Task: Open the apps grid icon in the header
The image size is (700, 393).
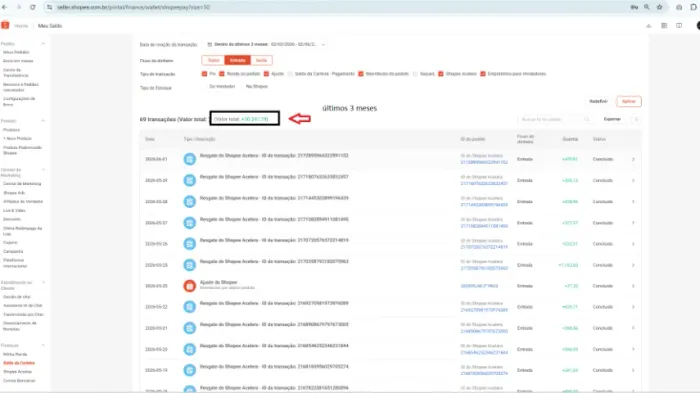Action: point(664,26)
